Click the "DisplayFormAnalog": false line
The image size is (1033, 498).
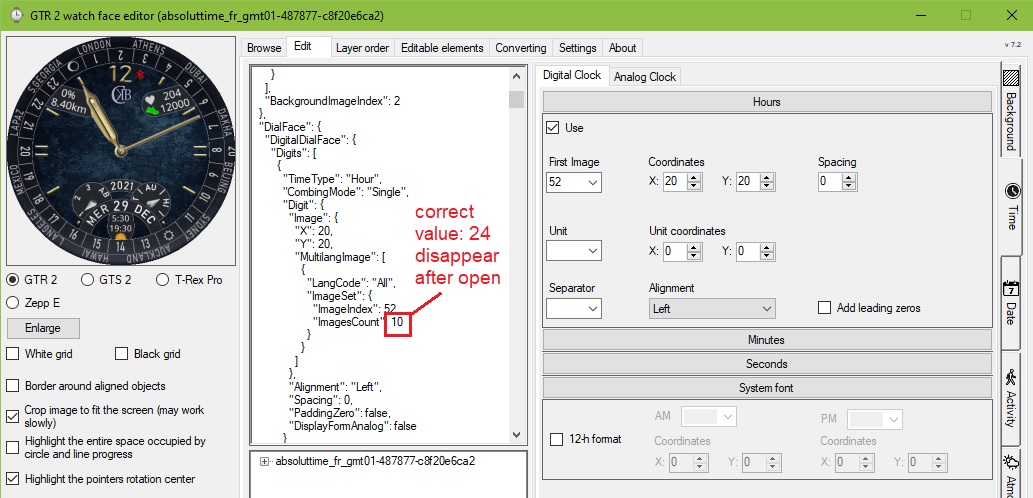pos(352,426)
